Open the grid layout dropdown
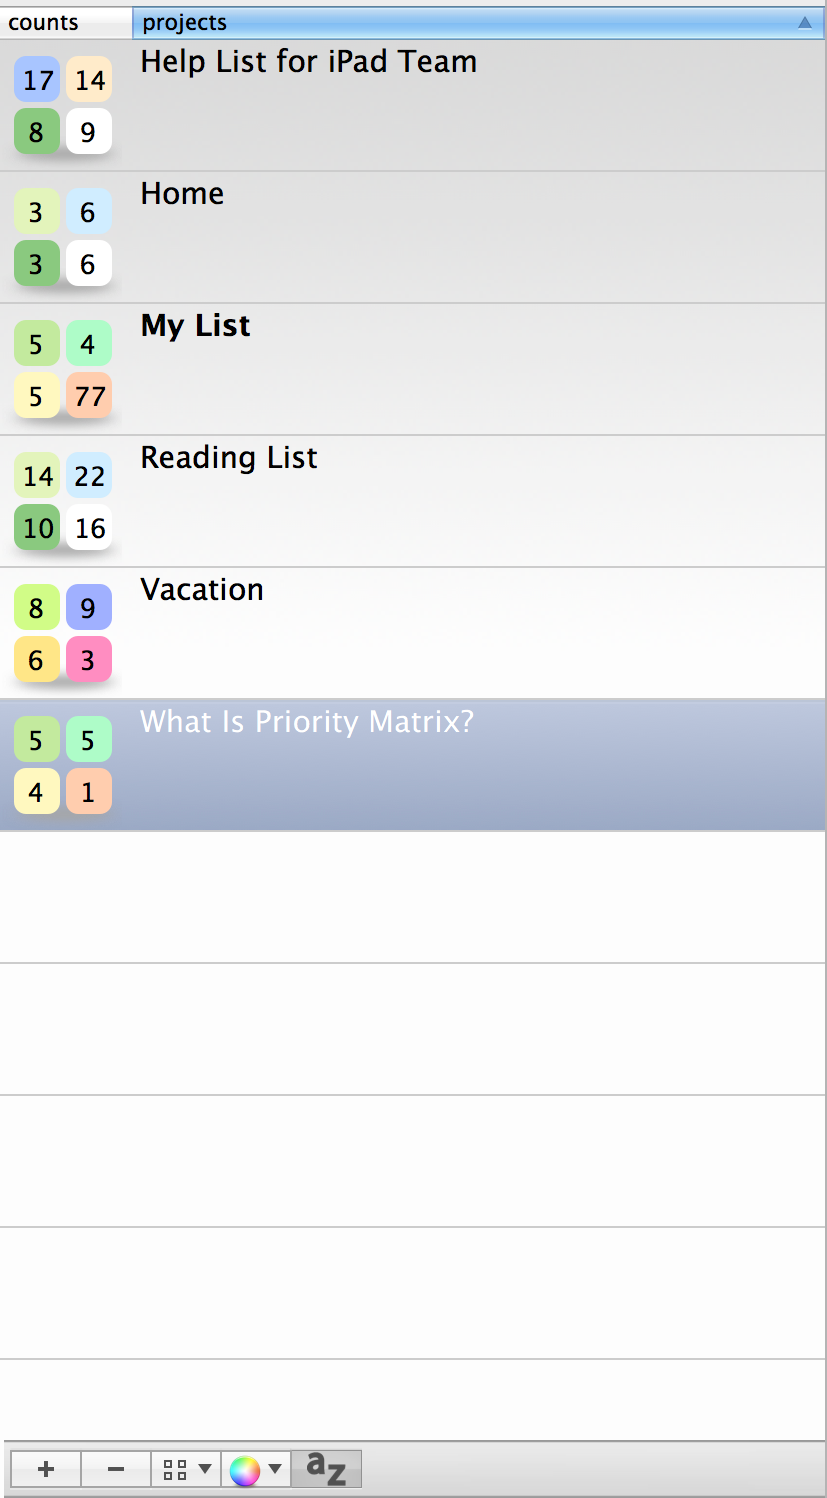Image resolution: width=827 pixels, height=1498 pixels. tap(186, 1469)
